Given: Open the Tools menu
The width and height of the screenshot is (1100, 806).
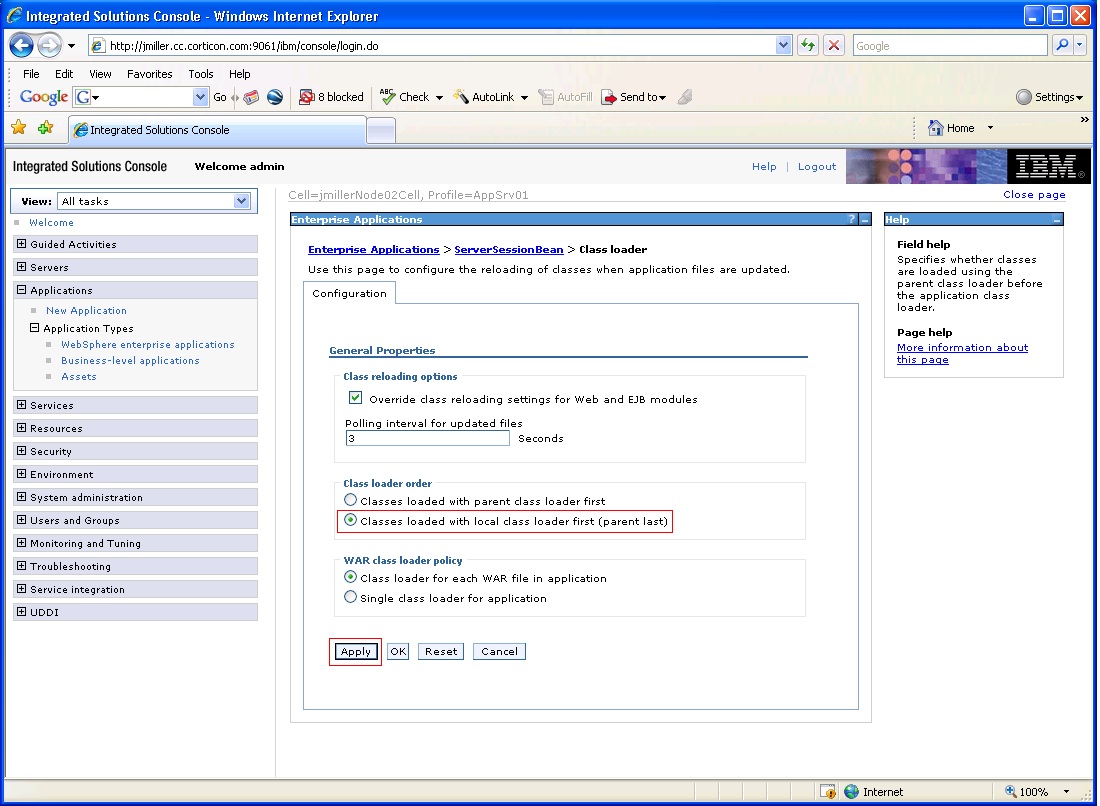Looking at the screenshot, I should pyautogui.click(x=201, y=74).
